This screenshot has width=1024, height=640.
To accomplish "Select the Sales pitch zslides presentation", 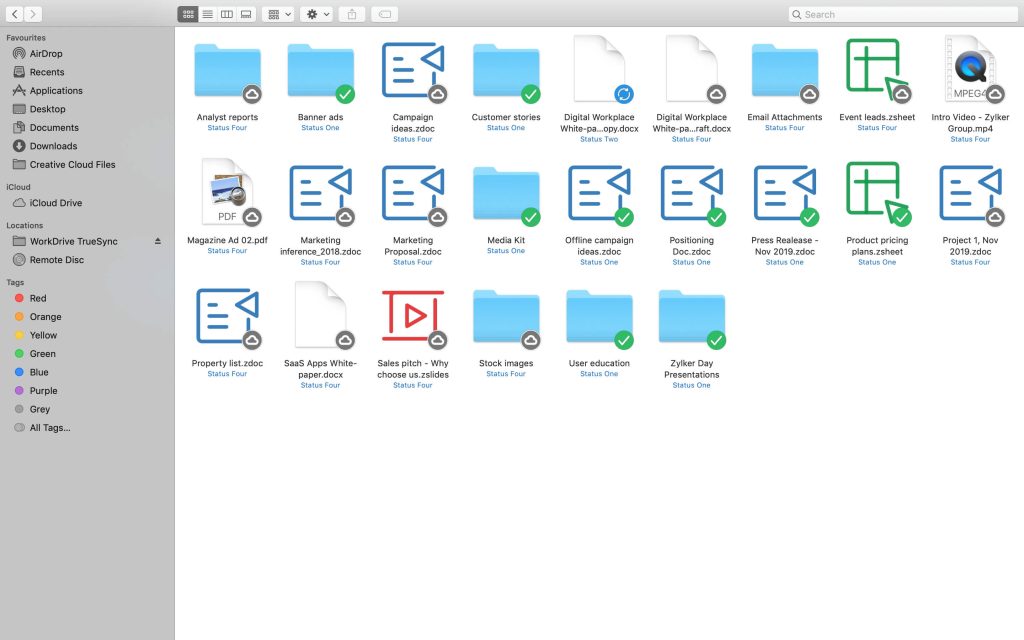I will tap(412, 317).
